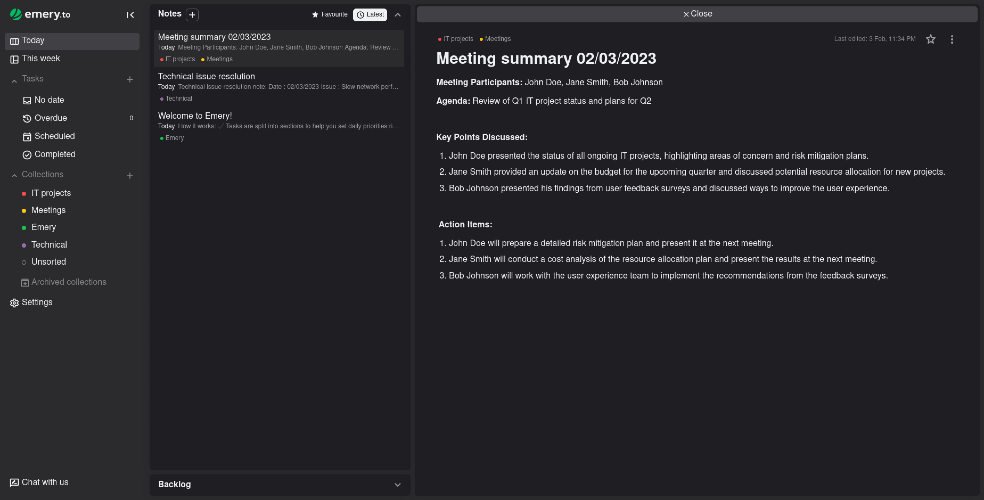984x500 pixels.
Task: Expand the Backlog section
Action: [397, 485]
